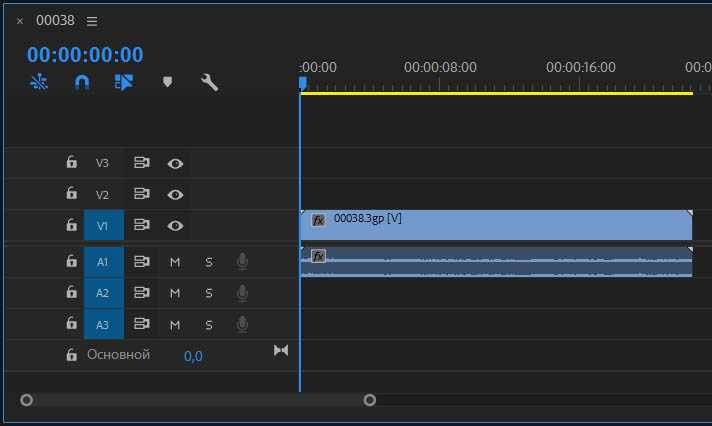Toggle A2 track targeting
The height and width of the screenshot is (426, 712).
click(104, 293)
